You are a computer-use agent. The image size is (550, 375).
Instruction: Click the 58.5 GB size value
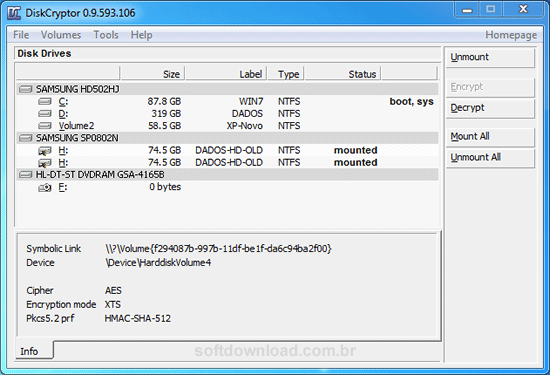pos(165,126)
